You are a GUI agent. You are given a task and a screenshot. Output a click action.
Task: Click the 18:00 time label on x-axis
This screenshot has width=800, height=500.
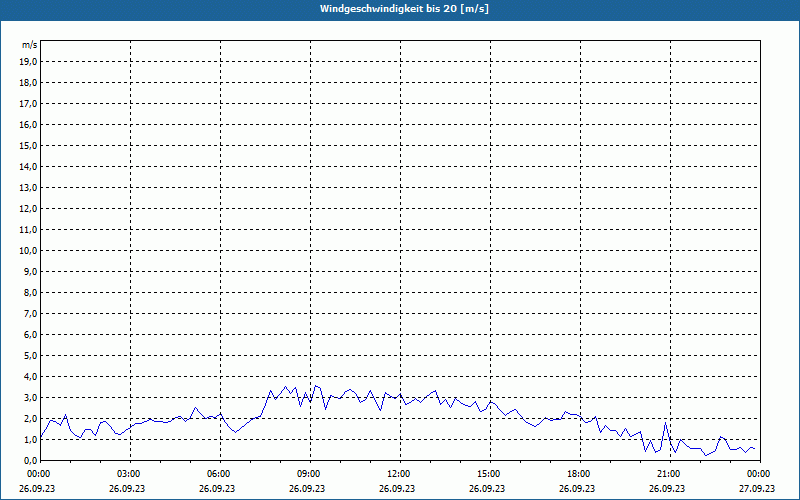click(580, 474)
